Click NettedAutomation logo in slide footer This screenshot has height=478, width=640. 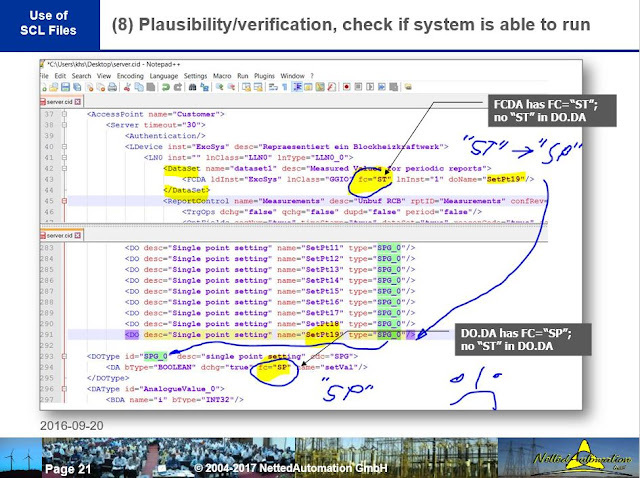coord(582,457)
